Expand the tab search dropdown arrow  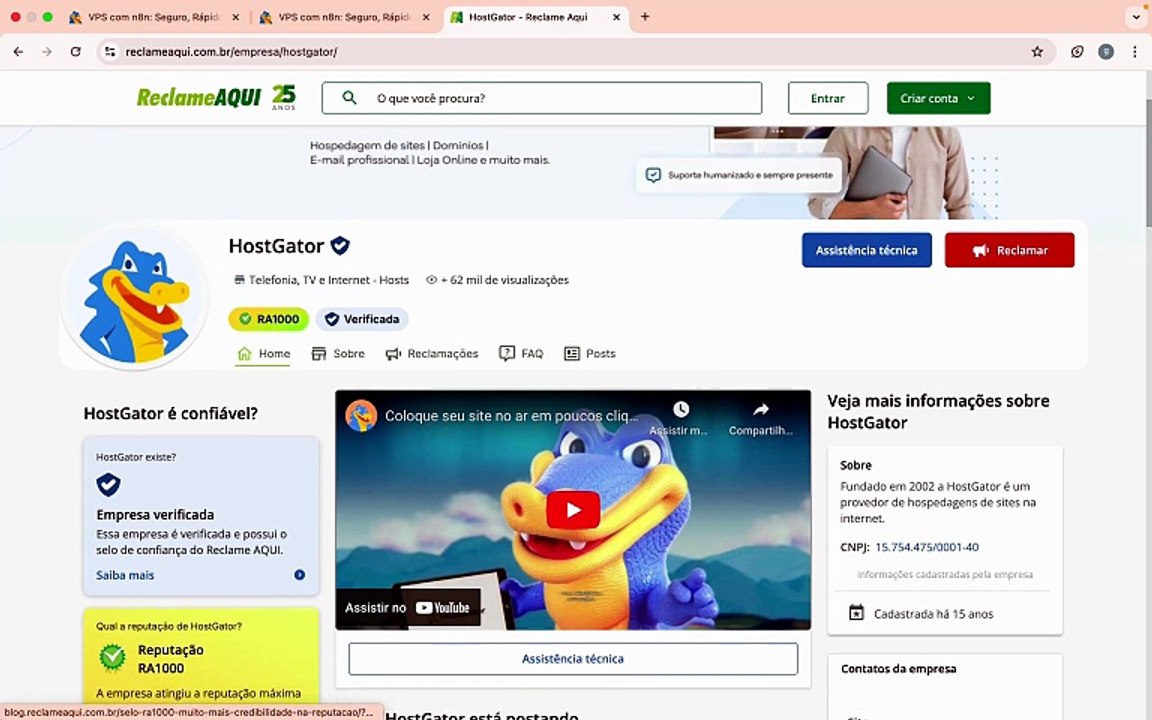(x=1136, y=16)
